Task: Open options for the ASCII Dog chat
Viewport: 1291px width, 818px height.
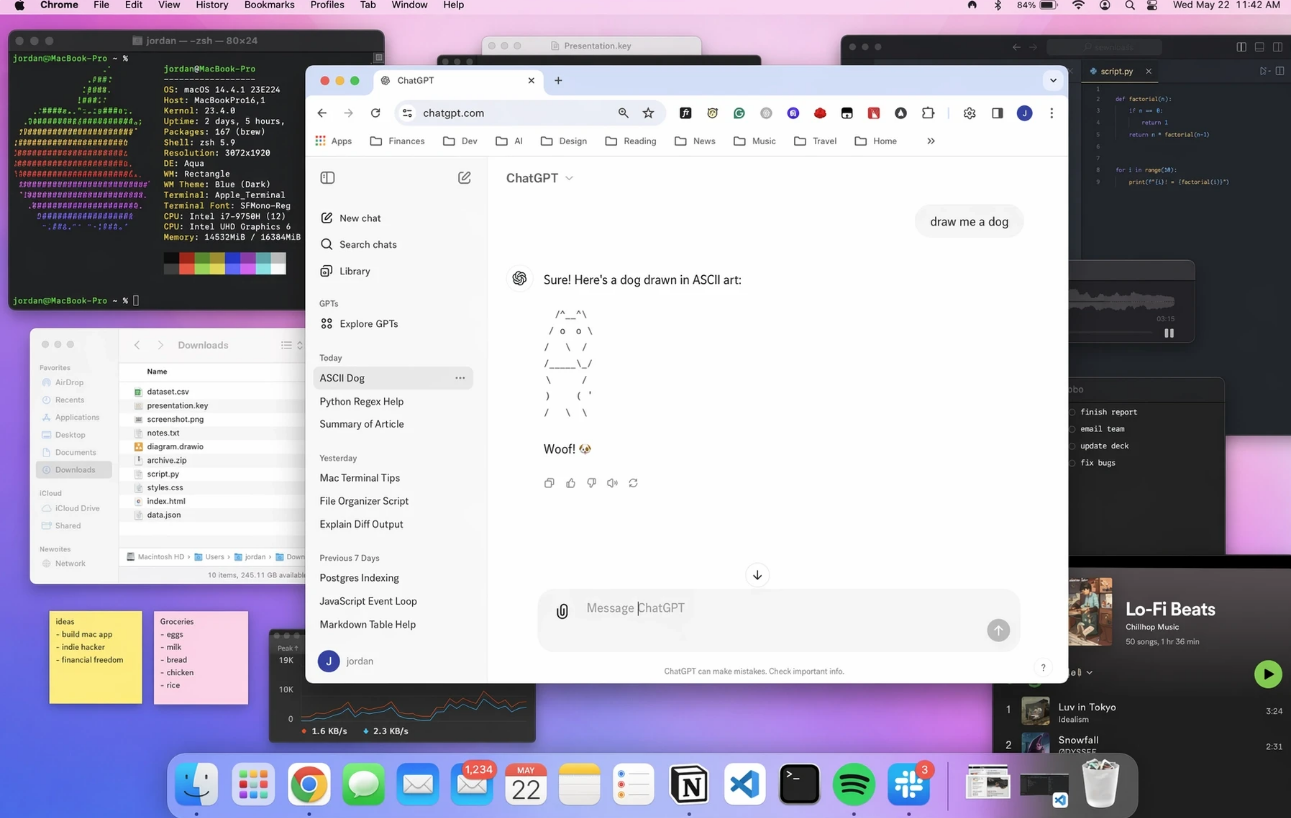Action: [x=460, y=378]
